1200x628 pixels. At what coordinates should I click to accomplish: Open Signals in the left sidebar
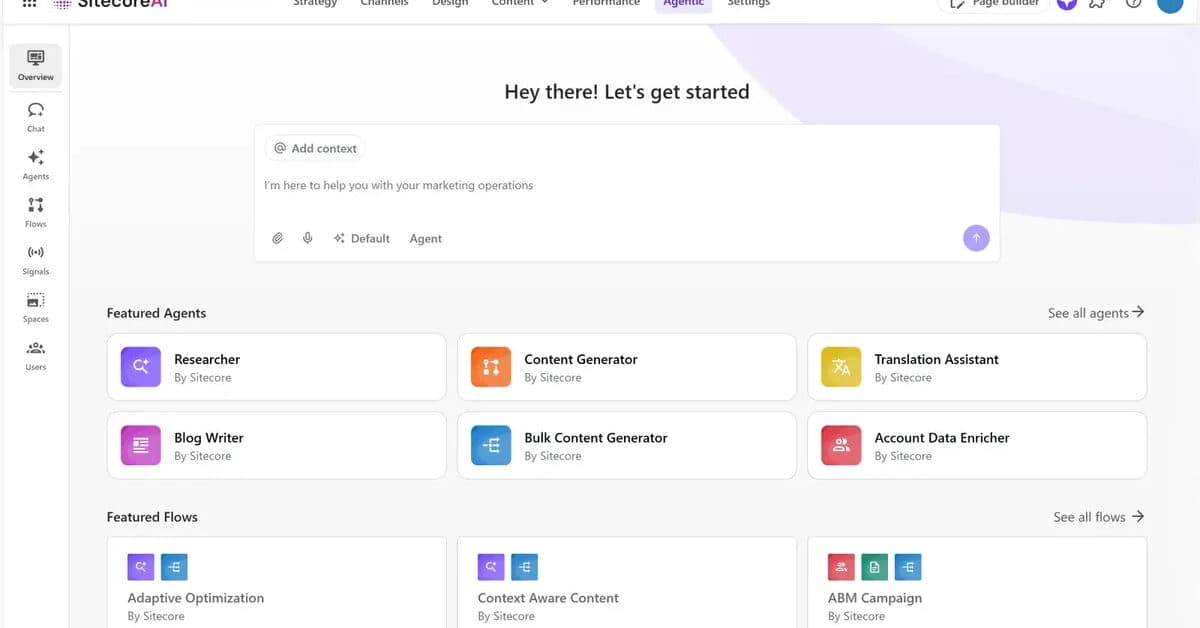point(36,259)
